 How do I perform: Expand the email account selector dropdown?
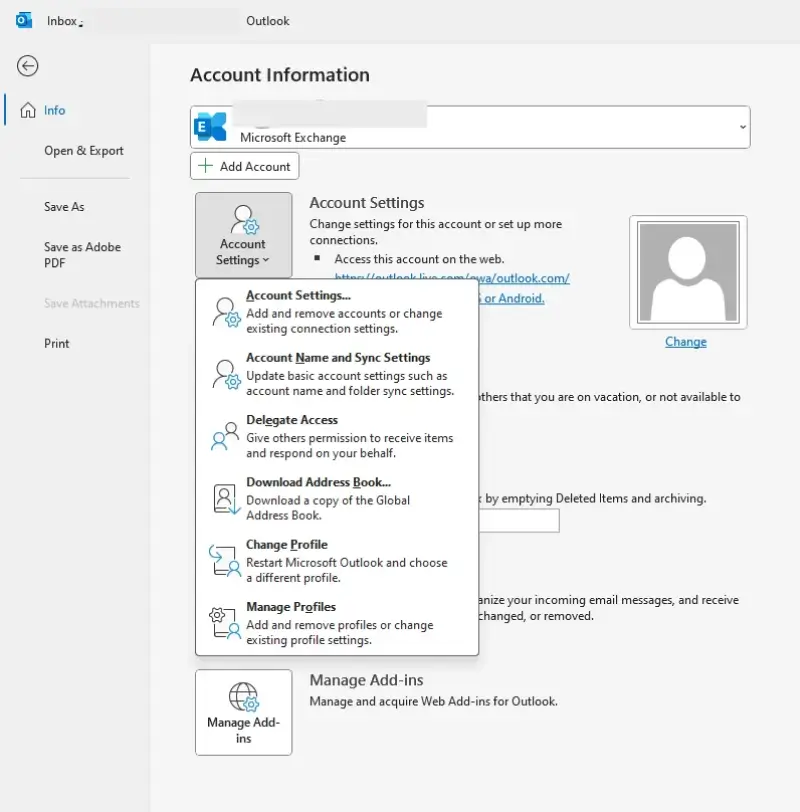[742, 127]
